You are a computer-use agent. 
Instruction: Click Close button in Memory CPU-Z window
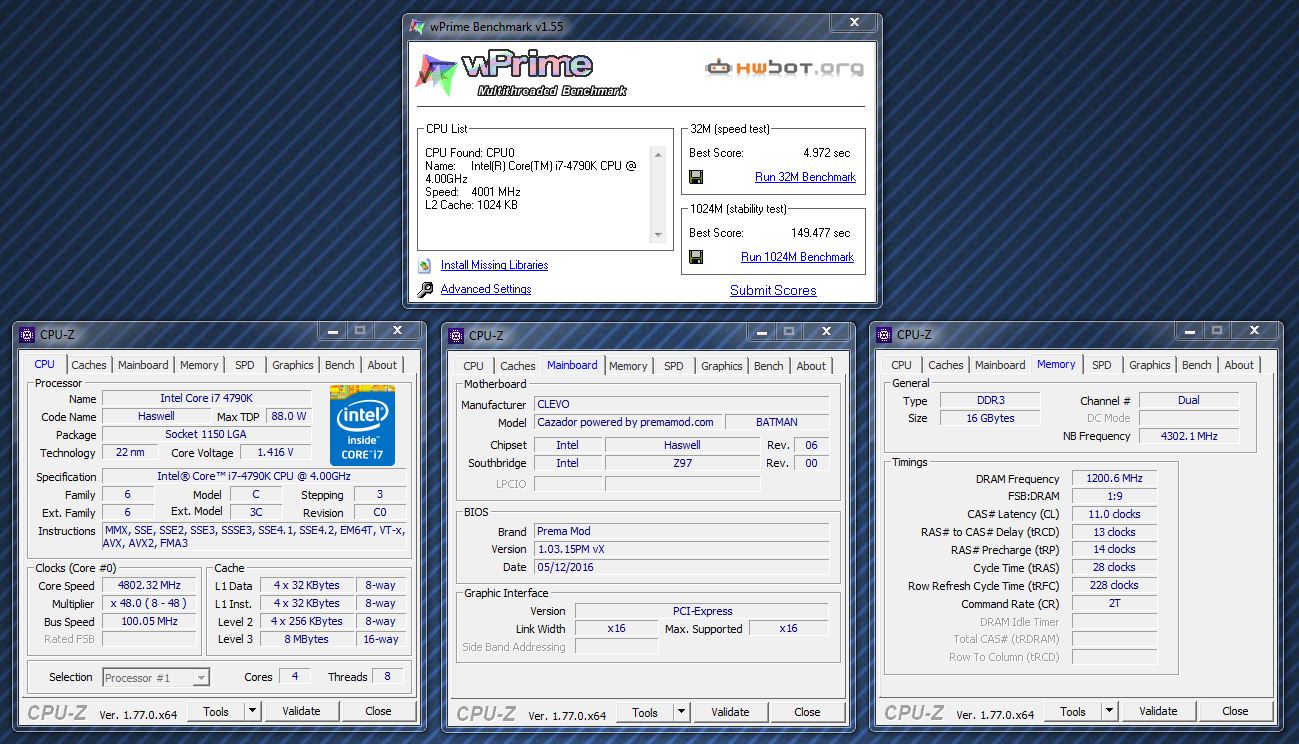(x=1235, y=711)
